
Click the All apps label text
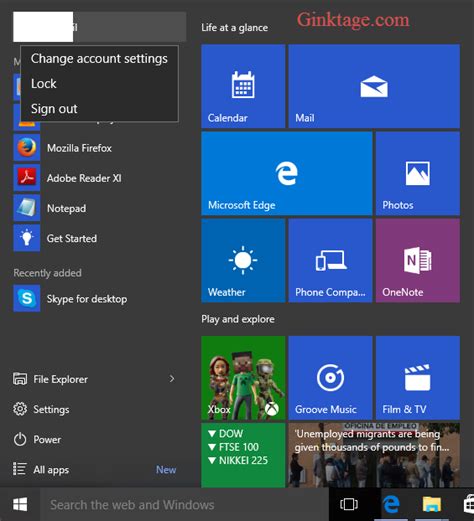tap(51, 470)
